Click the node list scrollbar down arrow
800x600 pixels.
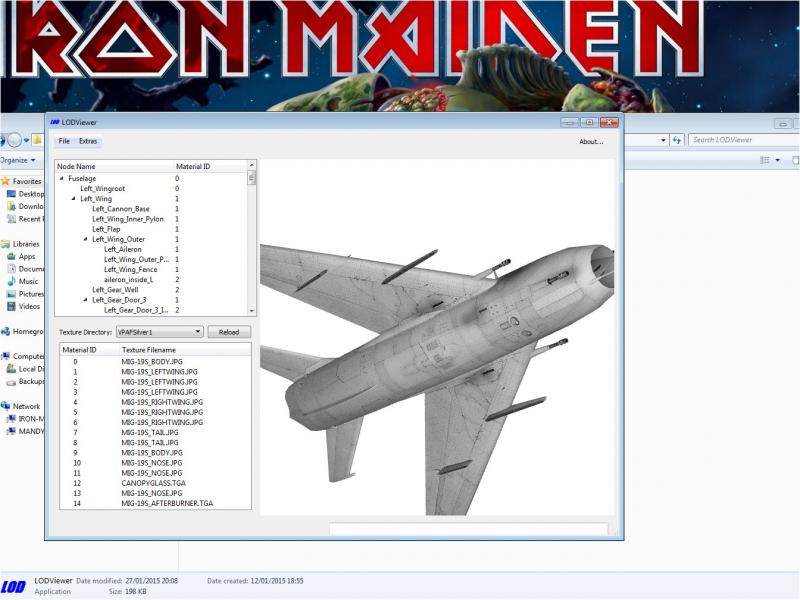tap(252, 311)
